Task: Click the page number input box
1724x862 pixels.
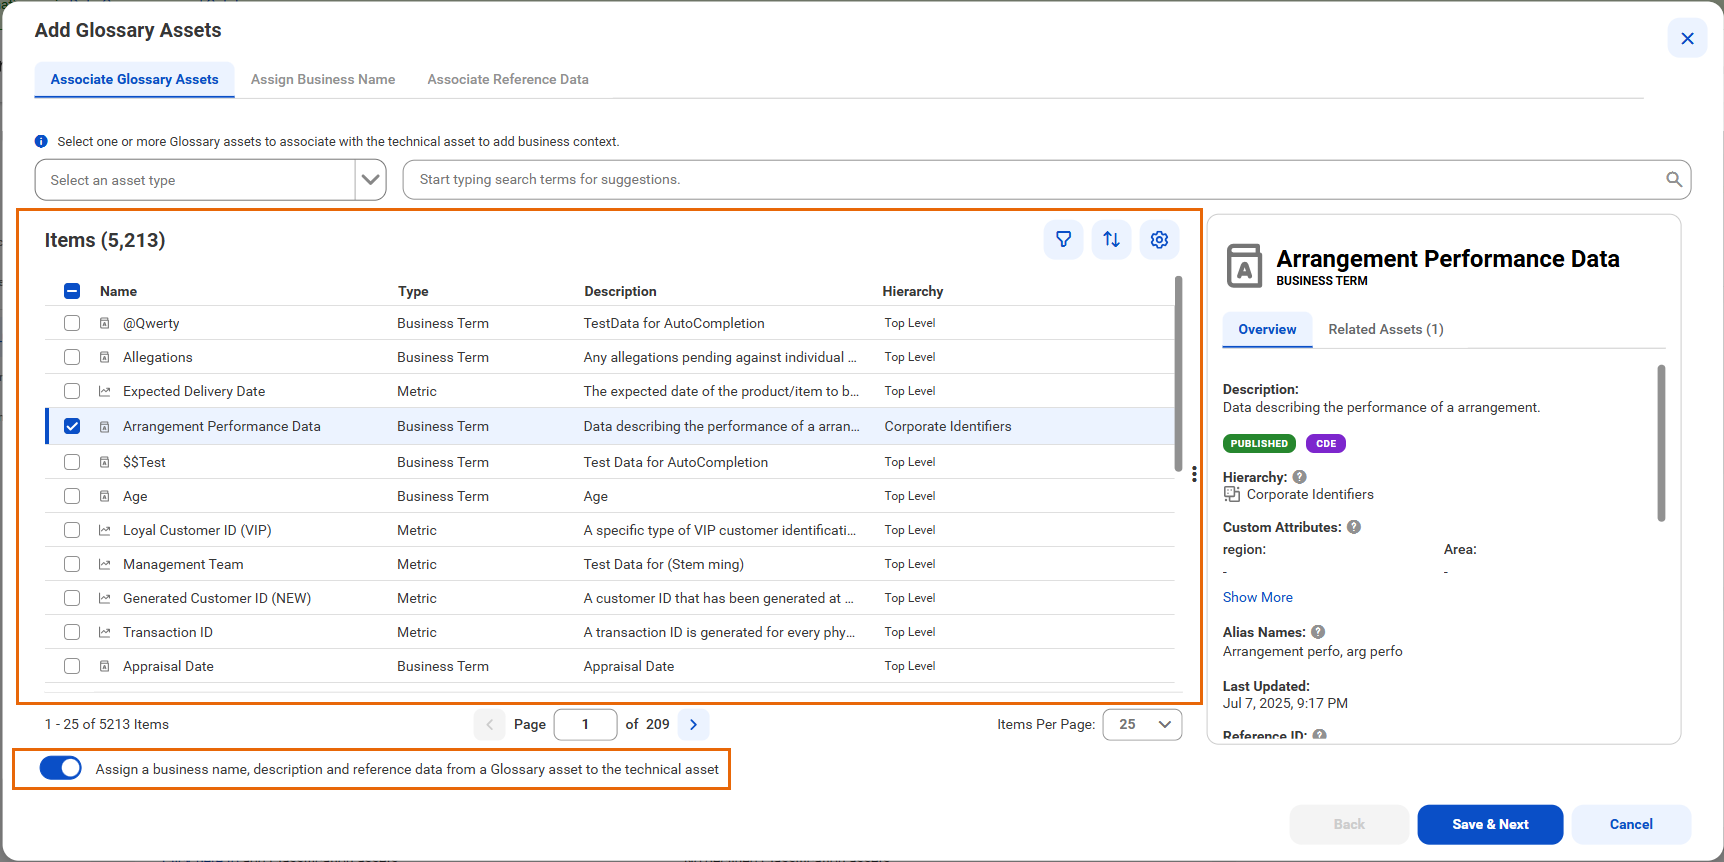Action: click(585, 724)
